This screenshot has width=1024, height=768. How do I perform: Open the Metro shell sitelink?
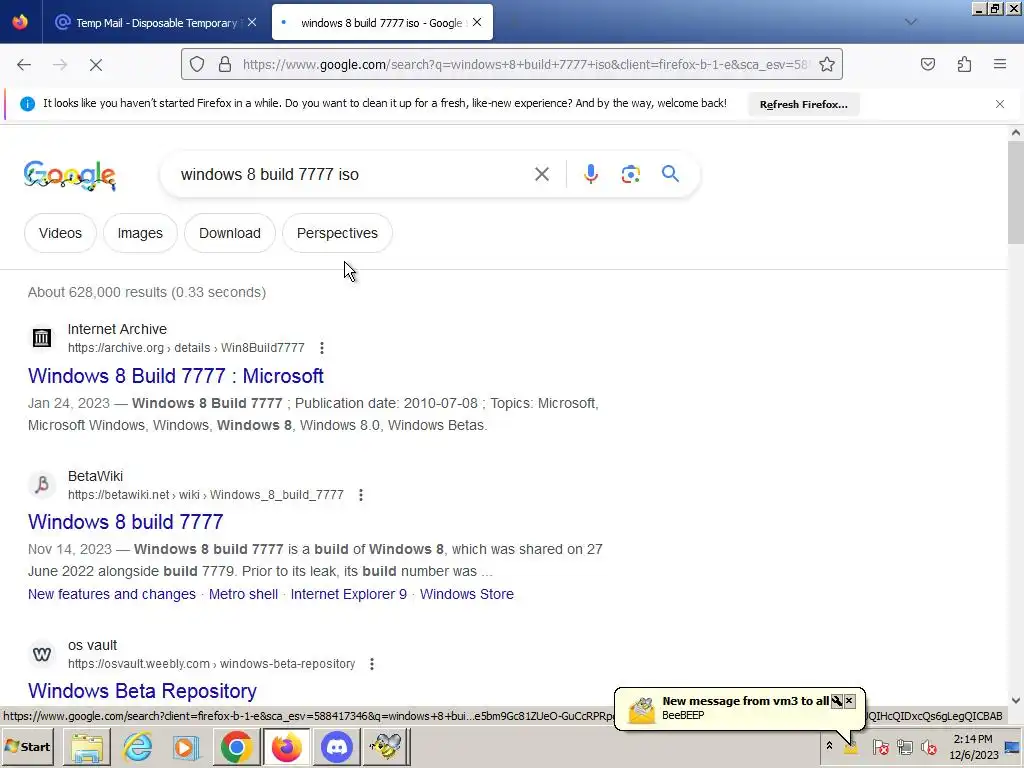(x=244, y=594)
